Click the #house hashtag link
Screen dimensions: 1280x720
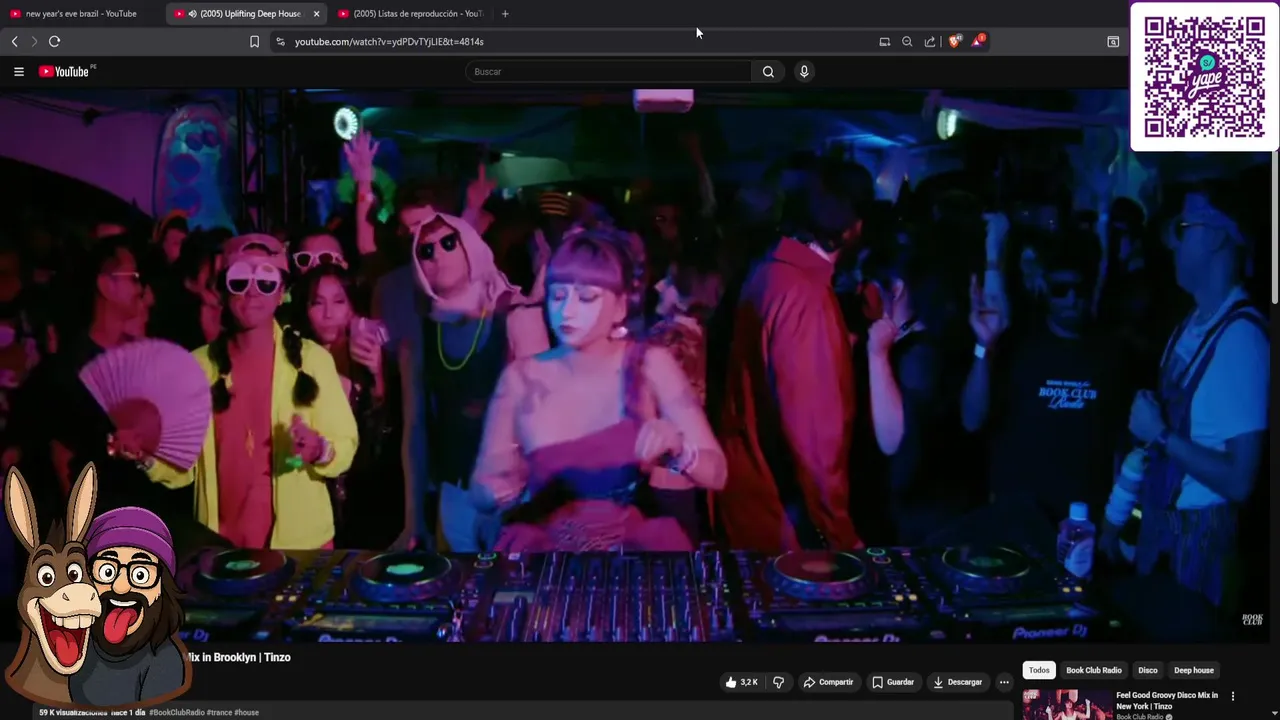click(x=246, y=713)
